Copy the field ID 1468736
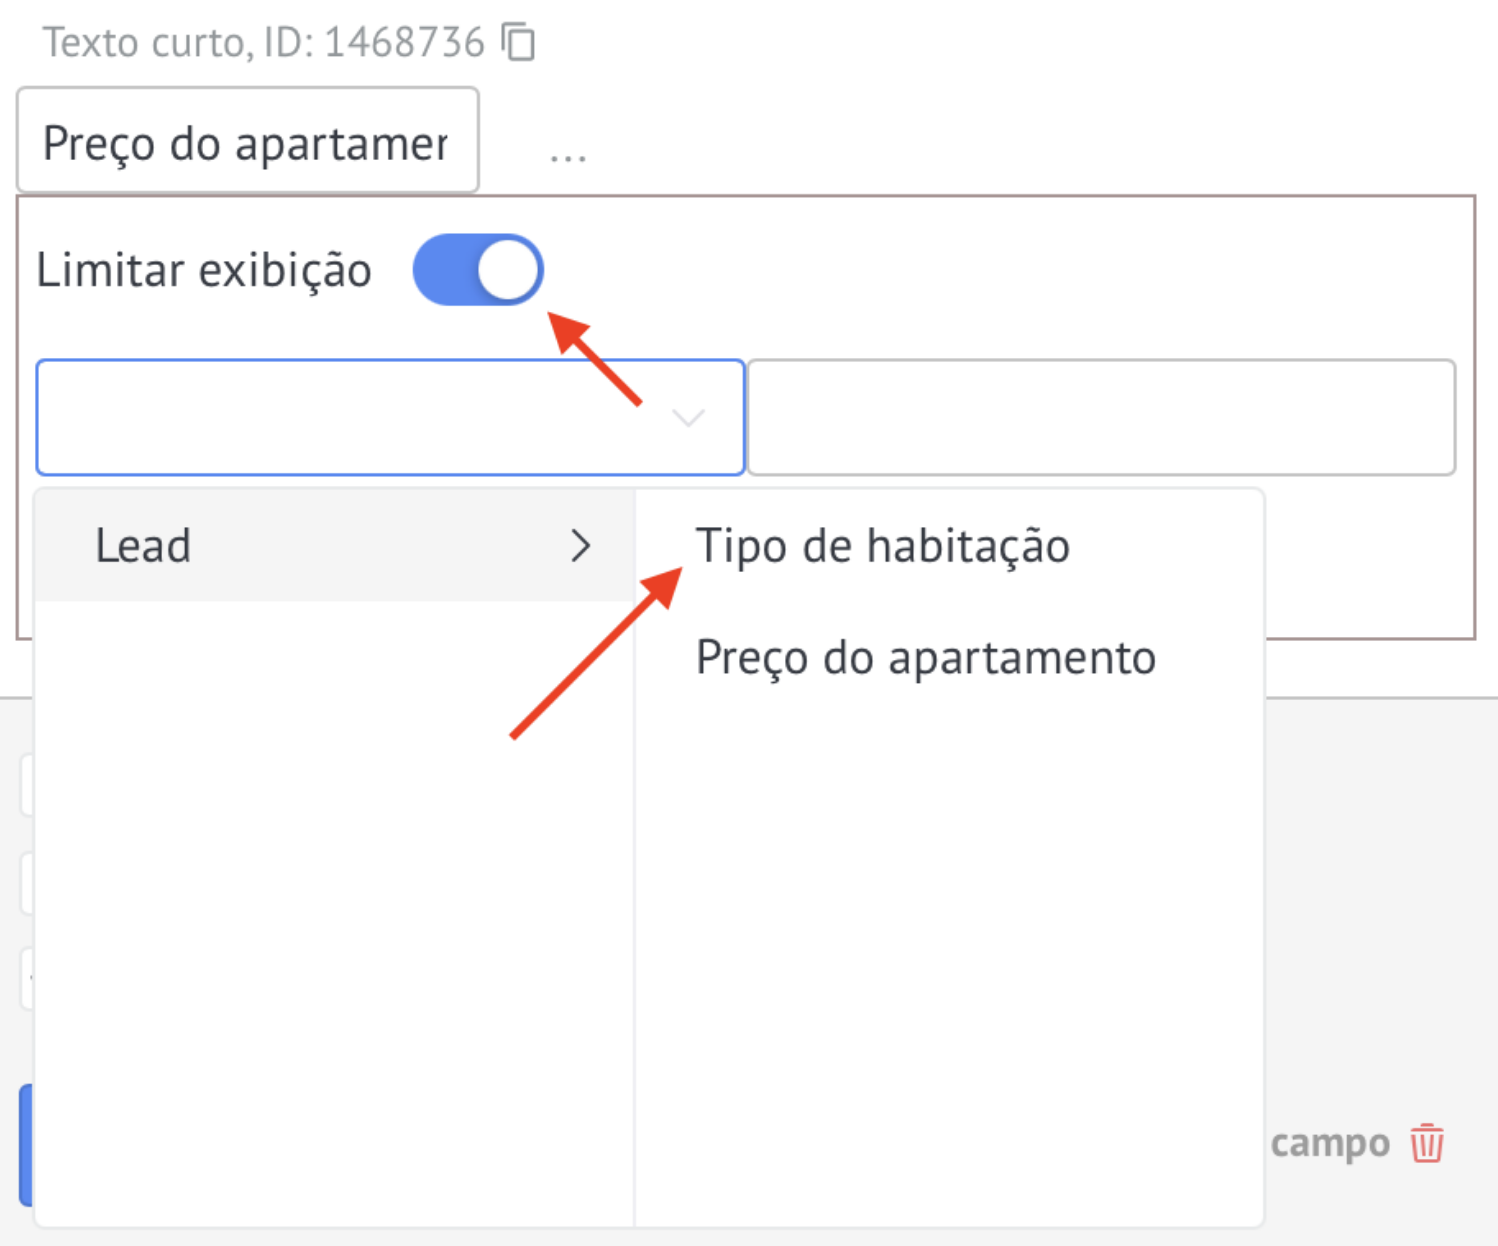1498x1246 pixels. click(x=519, y=42)
